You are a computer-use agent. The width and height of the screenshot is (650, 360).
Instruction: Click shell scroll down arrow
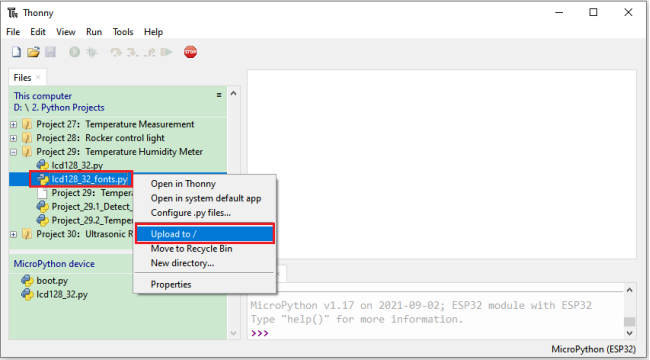click(x=630, y=333)
